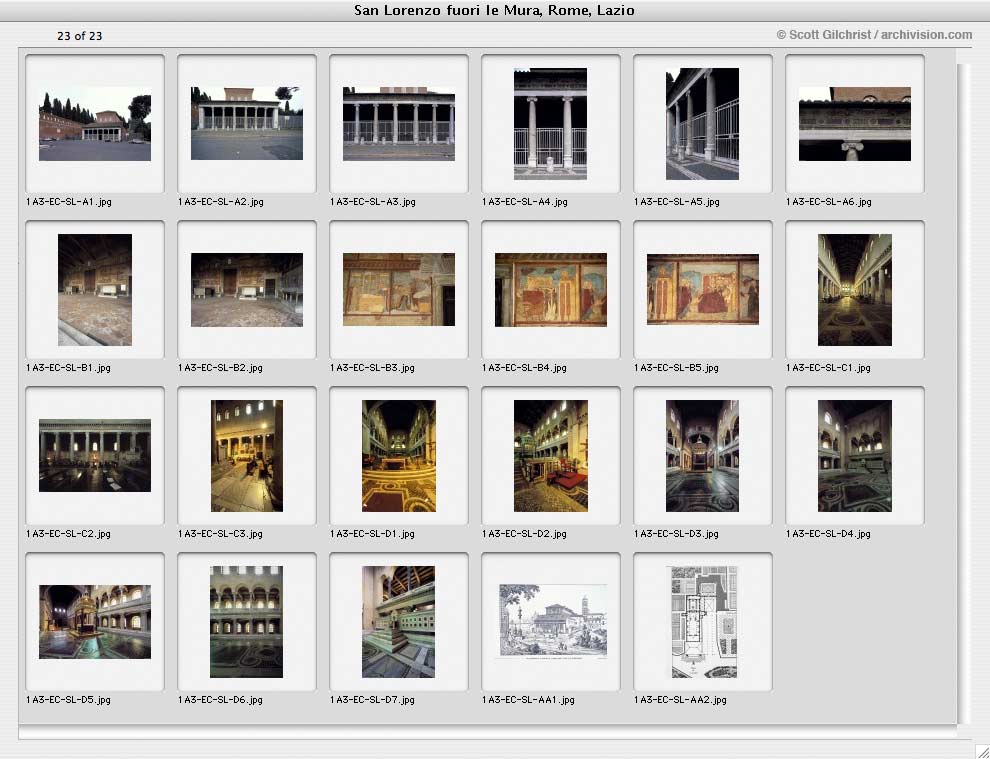The width and height of the screenshot is (990, 759).
Task: Click the filename label 1A3-EC-SL-C2.jpg
Action: (68, 534)
